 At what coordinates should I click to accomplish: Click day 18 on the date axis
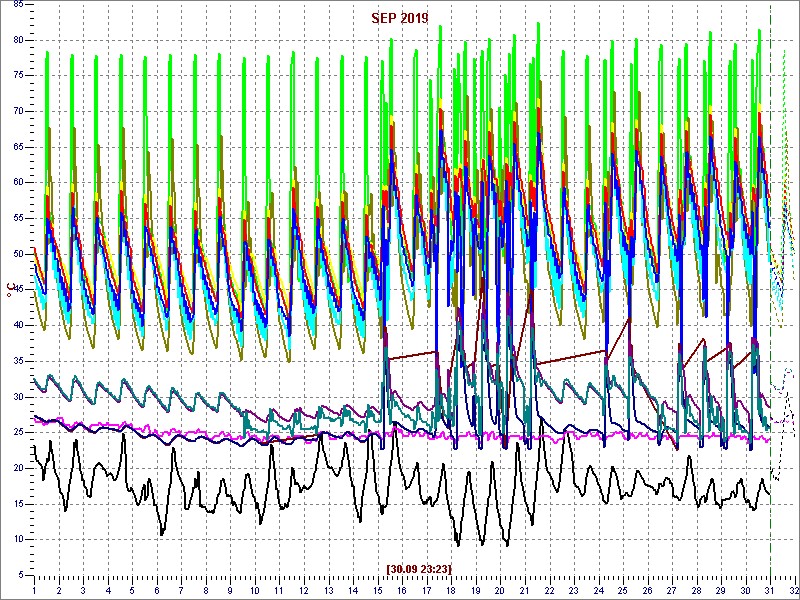451,591
